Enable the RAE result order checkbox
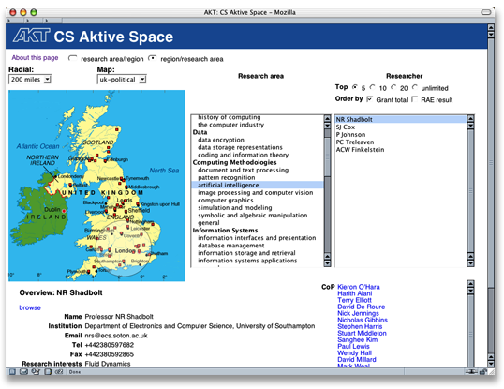The width and height of the screenshot is (504, 389). (x=414, y=99)
